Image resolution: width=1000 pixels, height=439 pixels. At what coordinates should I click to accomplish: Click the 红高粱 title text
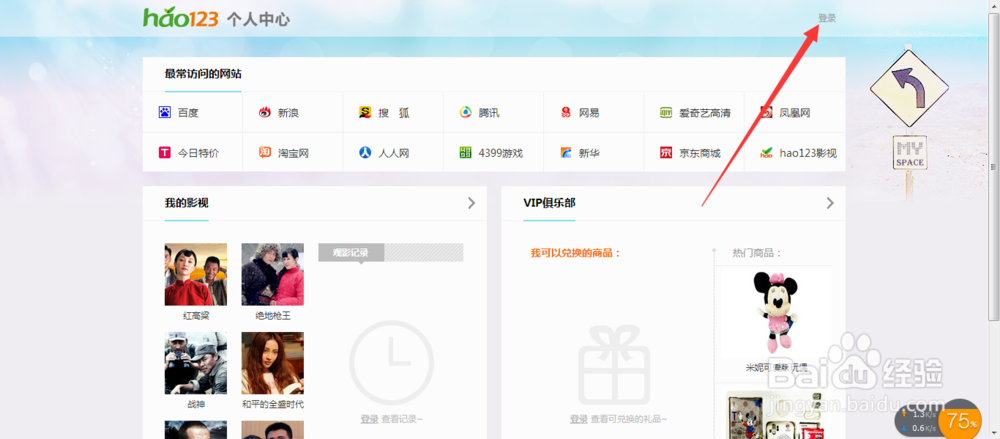pos(196,316)
